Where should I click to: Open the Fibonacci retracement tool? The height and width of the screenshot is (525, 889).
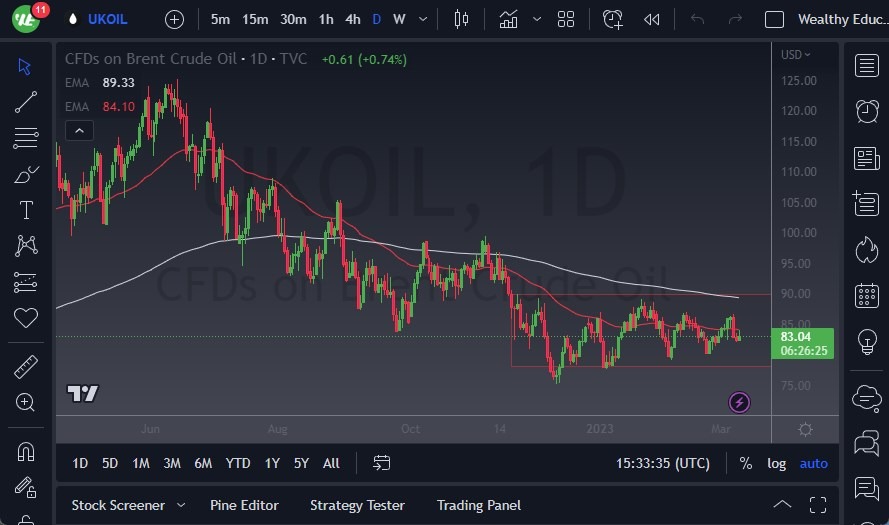pos(26,138)
